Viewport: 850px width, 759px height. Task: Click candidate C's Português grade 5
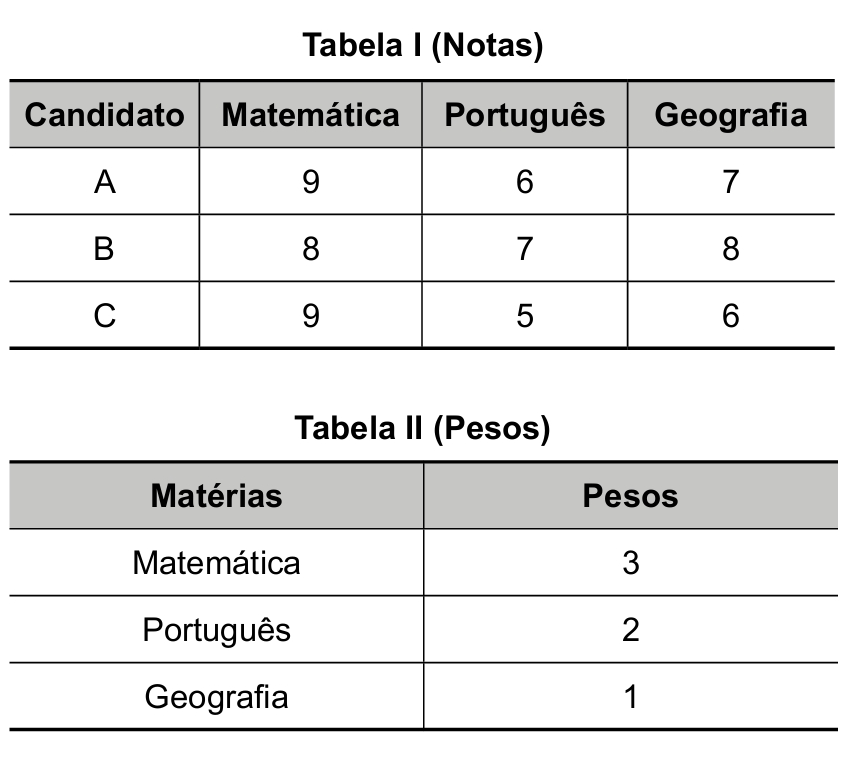coord(525,316)
